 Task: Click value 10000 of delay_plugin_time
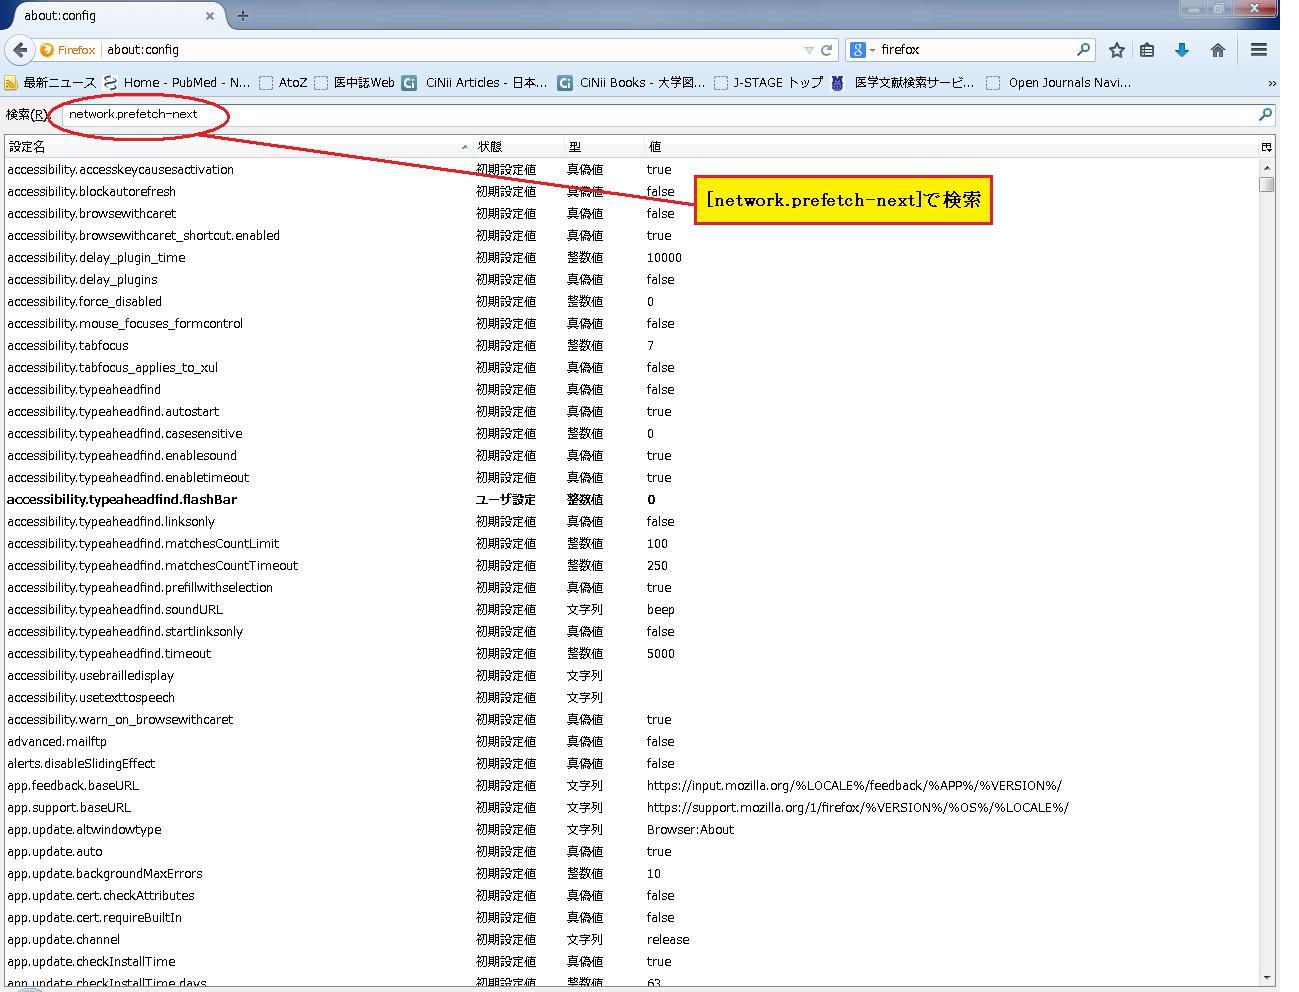click(x=664, y=258)
